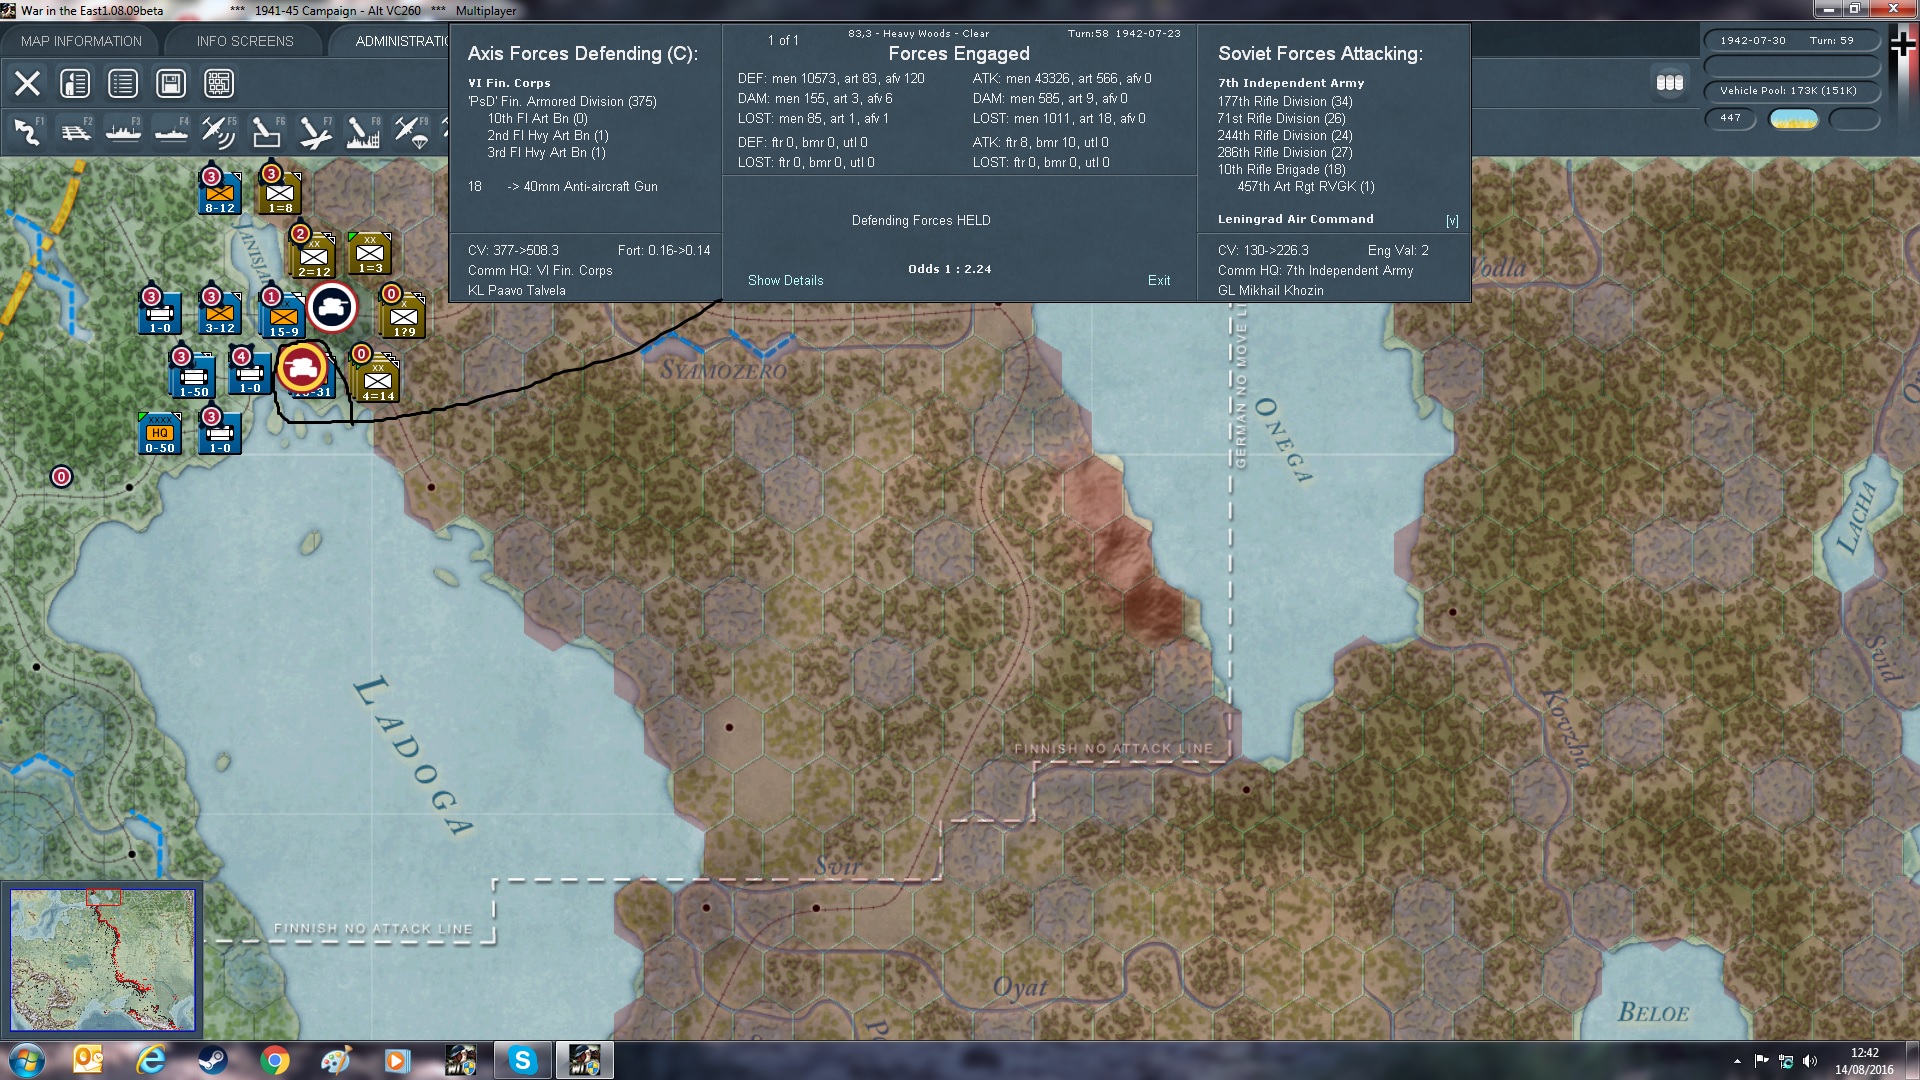Open INFO SCREENS tab

point(245,41)
